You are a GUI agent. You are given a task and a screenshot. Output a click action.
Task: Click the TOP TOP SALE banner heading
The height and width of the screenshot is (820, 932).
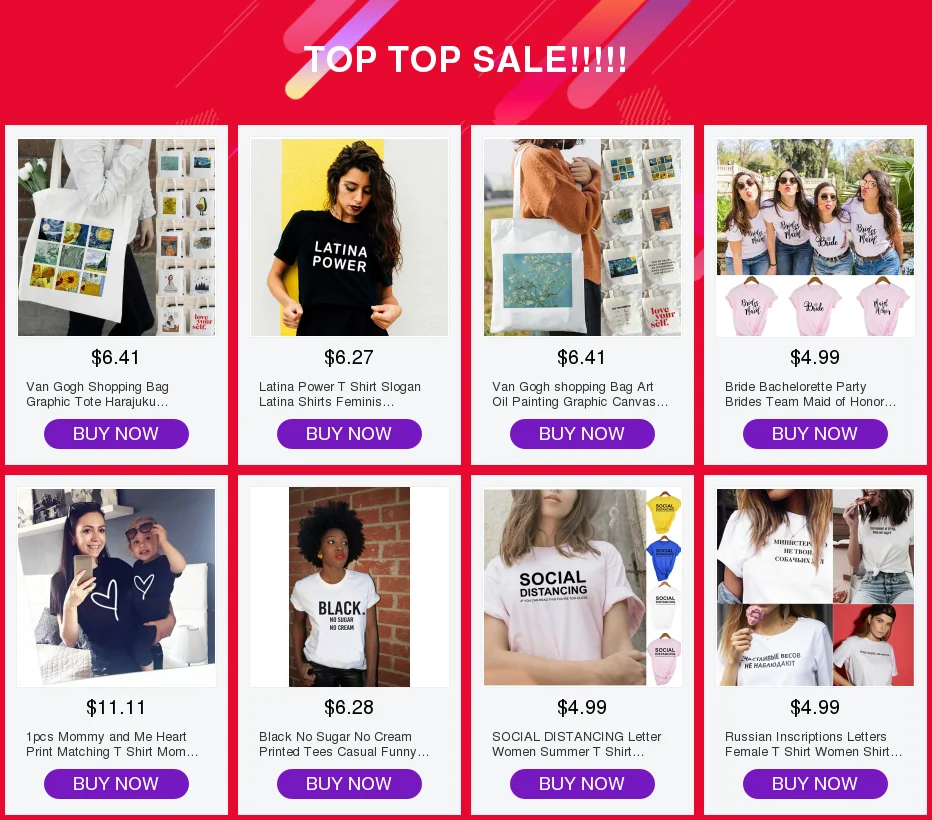(x=465, y=59)
